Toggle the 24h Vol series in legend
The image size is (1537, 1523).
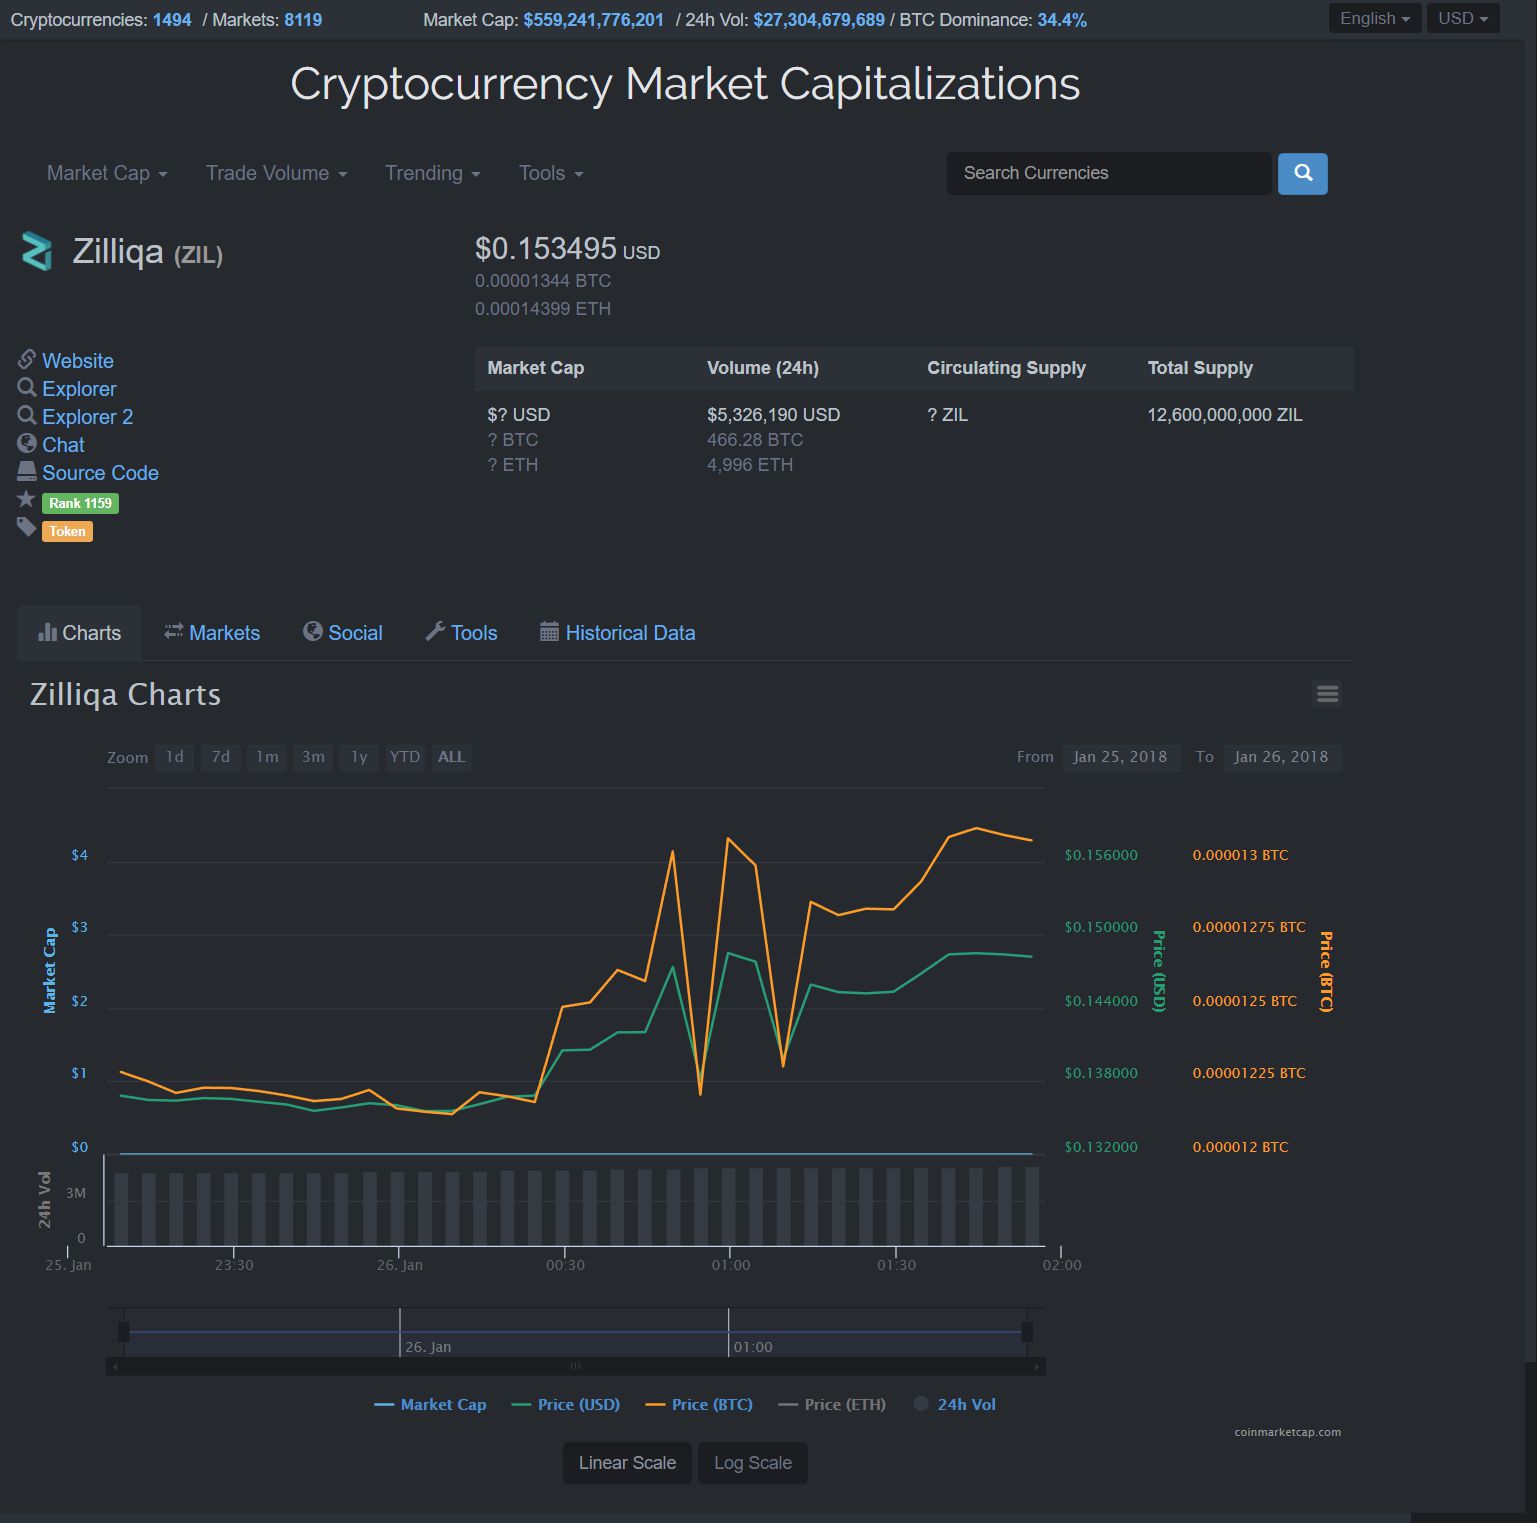coord(955,1404)
